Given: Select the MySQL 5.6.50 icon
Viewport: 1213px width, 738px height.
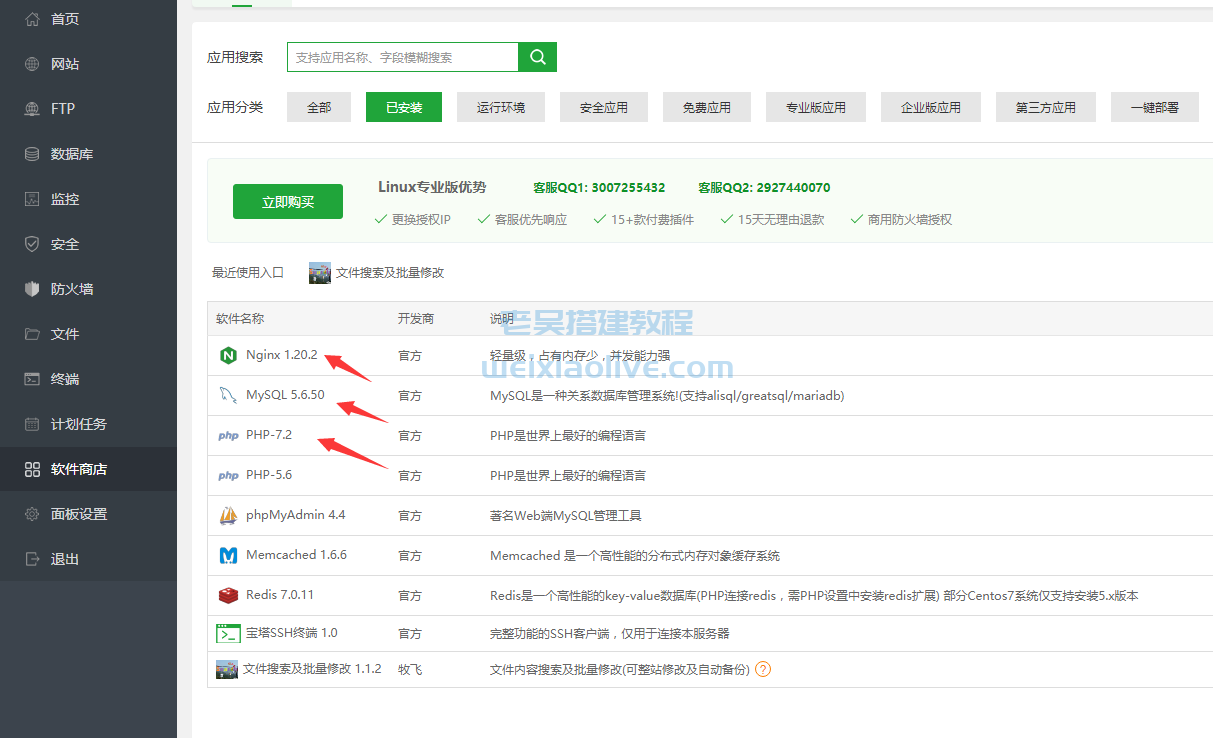Looking at the screenshot, I should (229, 395).
